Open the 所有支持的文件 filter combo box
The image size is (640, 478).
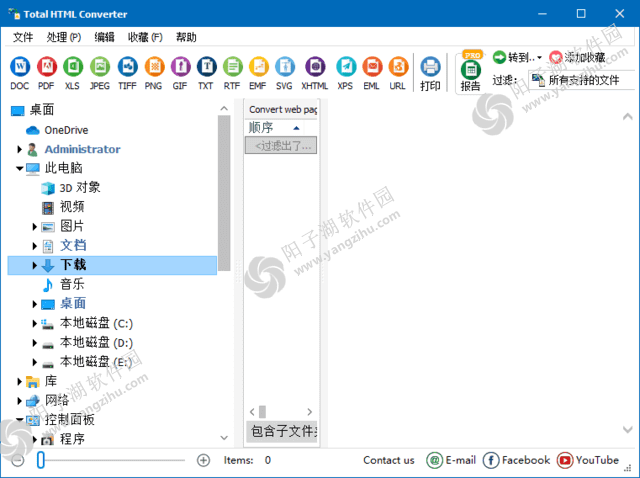[x=582, y=80]
